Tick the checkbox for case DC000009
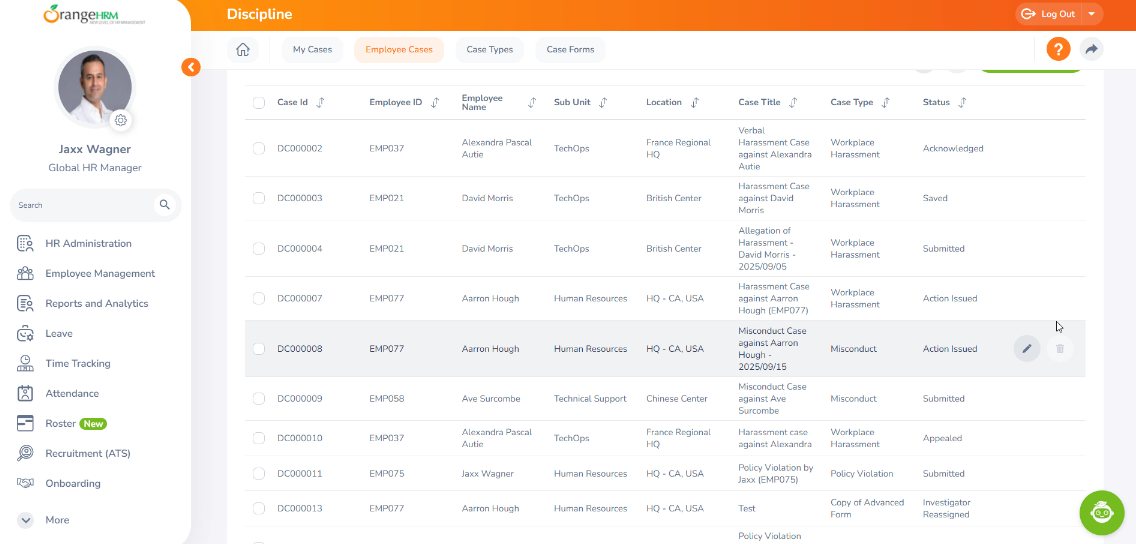Screen dimensions: 1136x544 (x=259, y=398)
